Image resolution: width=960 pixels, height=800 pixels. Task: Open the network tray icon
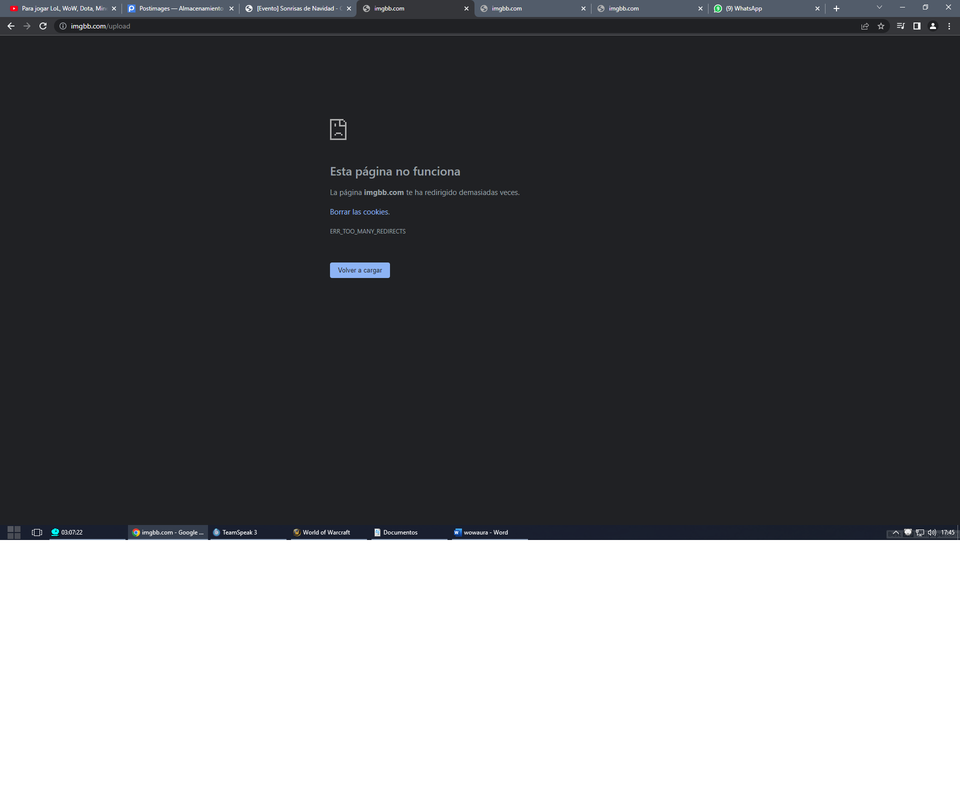pyautogui.click(x=920, y=533)
